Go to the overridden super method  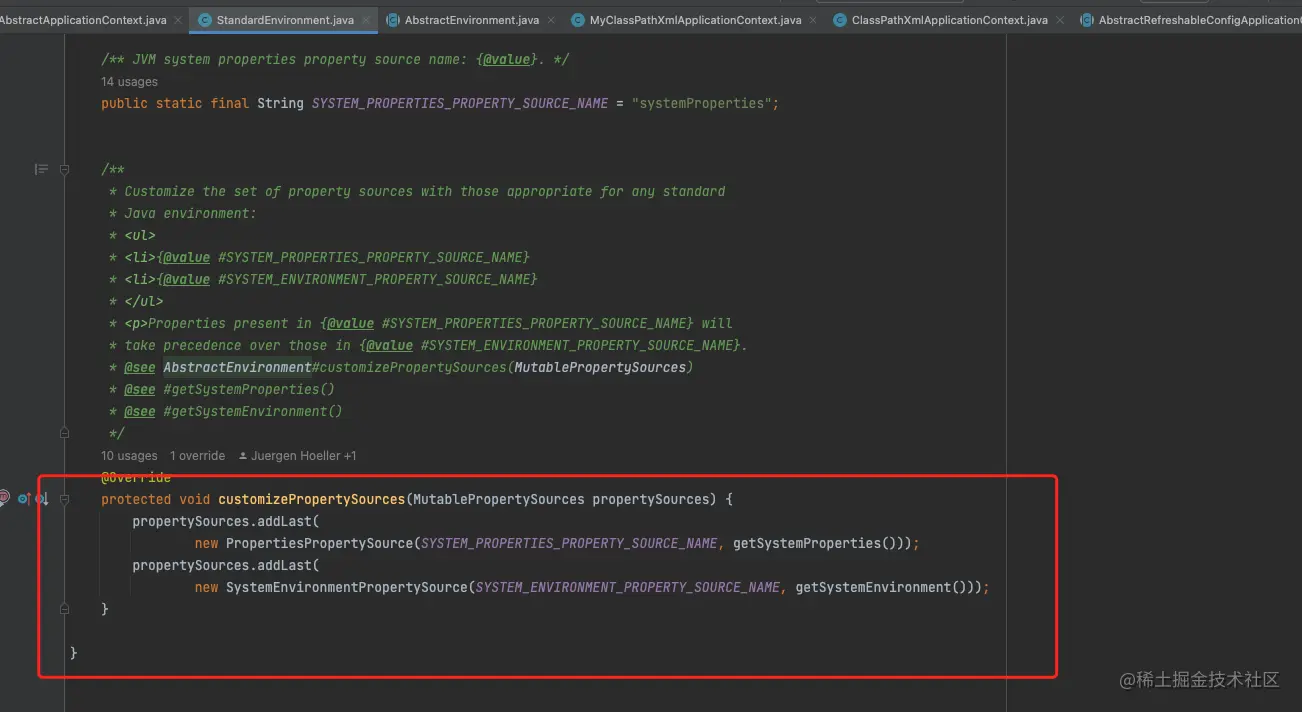[23, 498]
